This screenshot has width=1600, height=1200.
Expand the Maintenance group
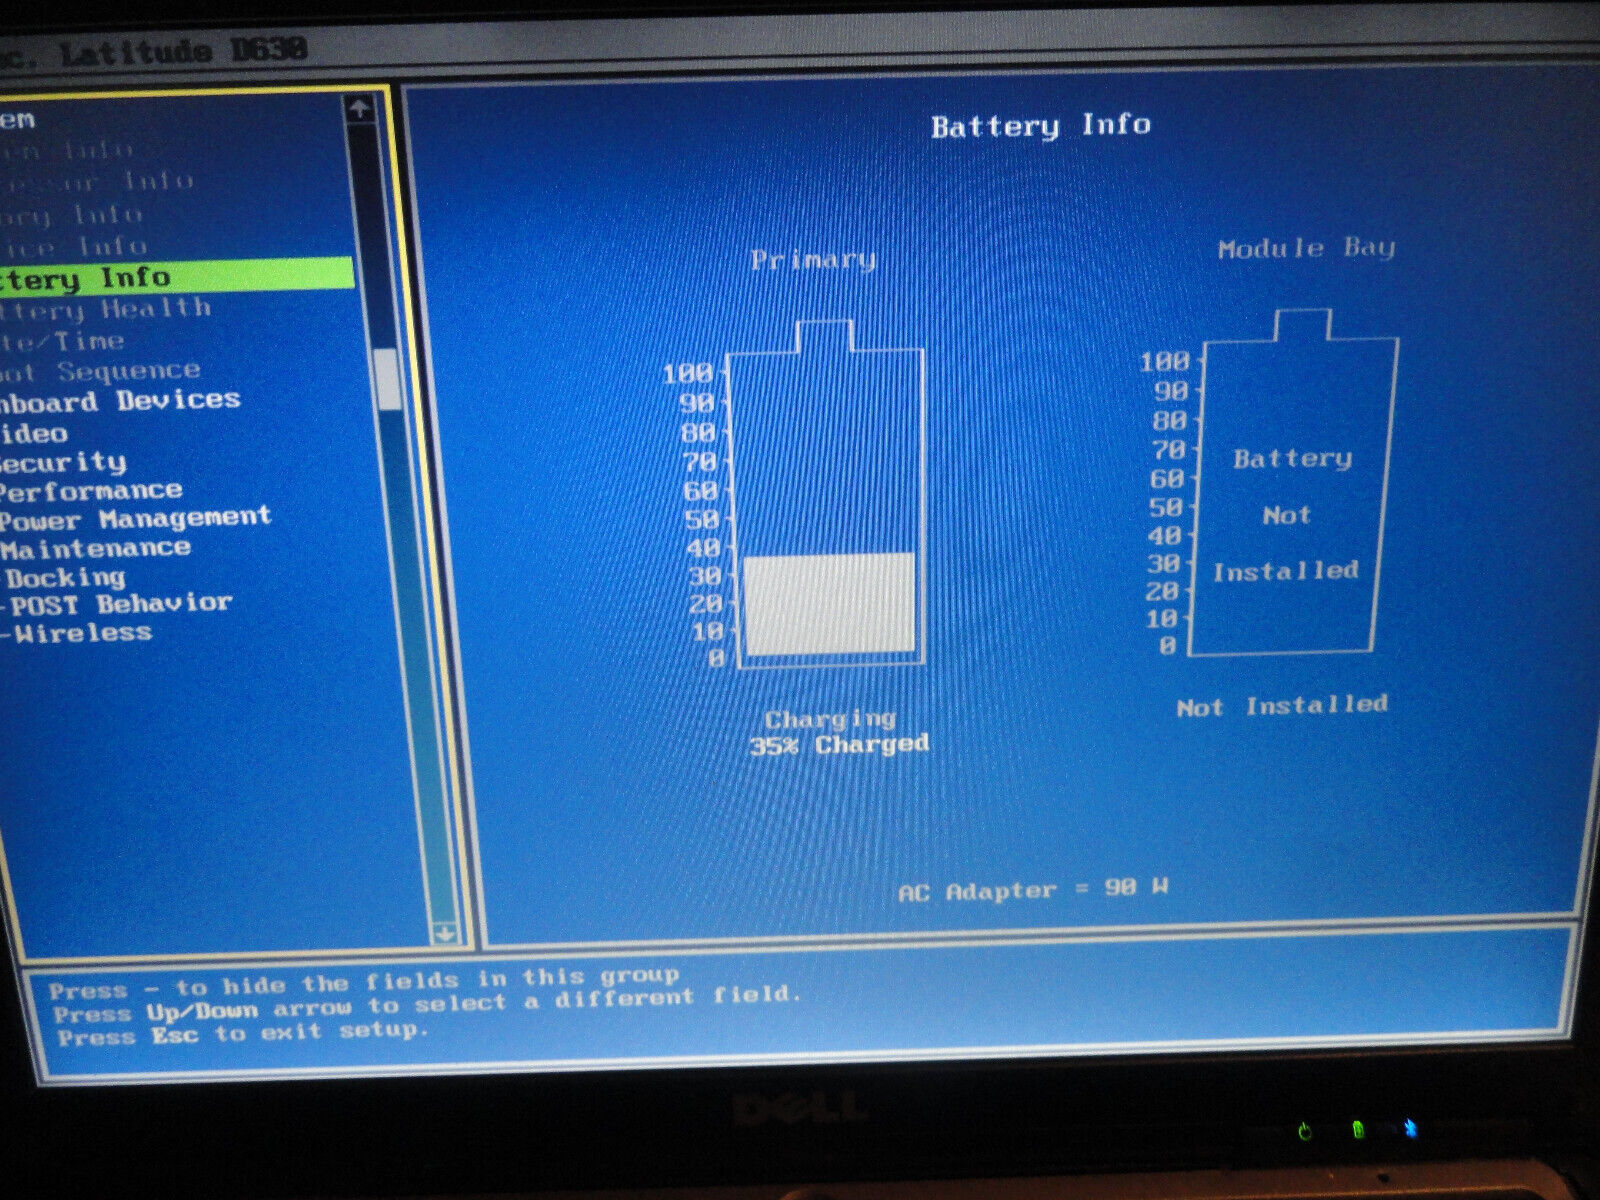click(x=96, y=548)
